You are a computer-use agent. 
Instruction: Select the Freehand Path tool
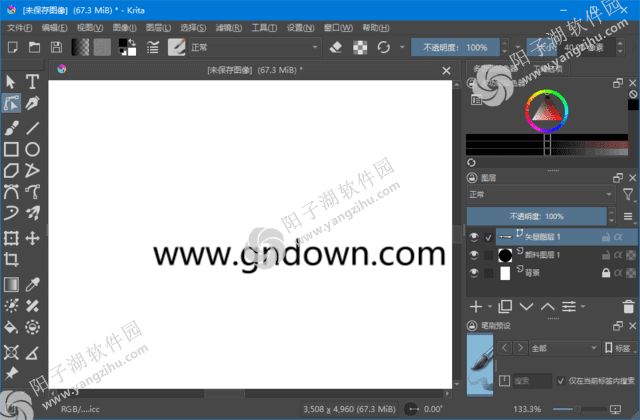tap(32, 192)
